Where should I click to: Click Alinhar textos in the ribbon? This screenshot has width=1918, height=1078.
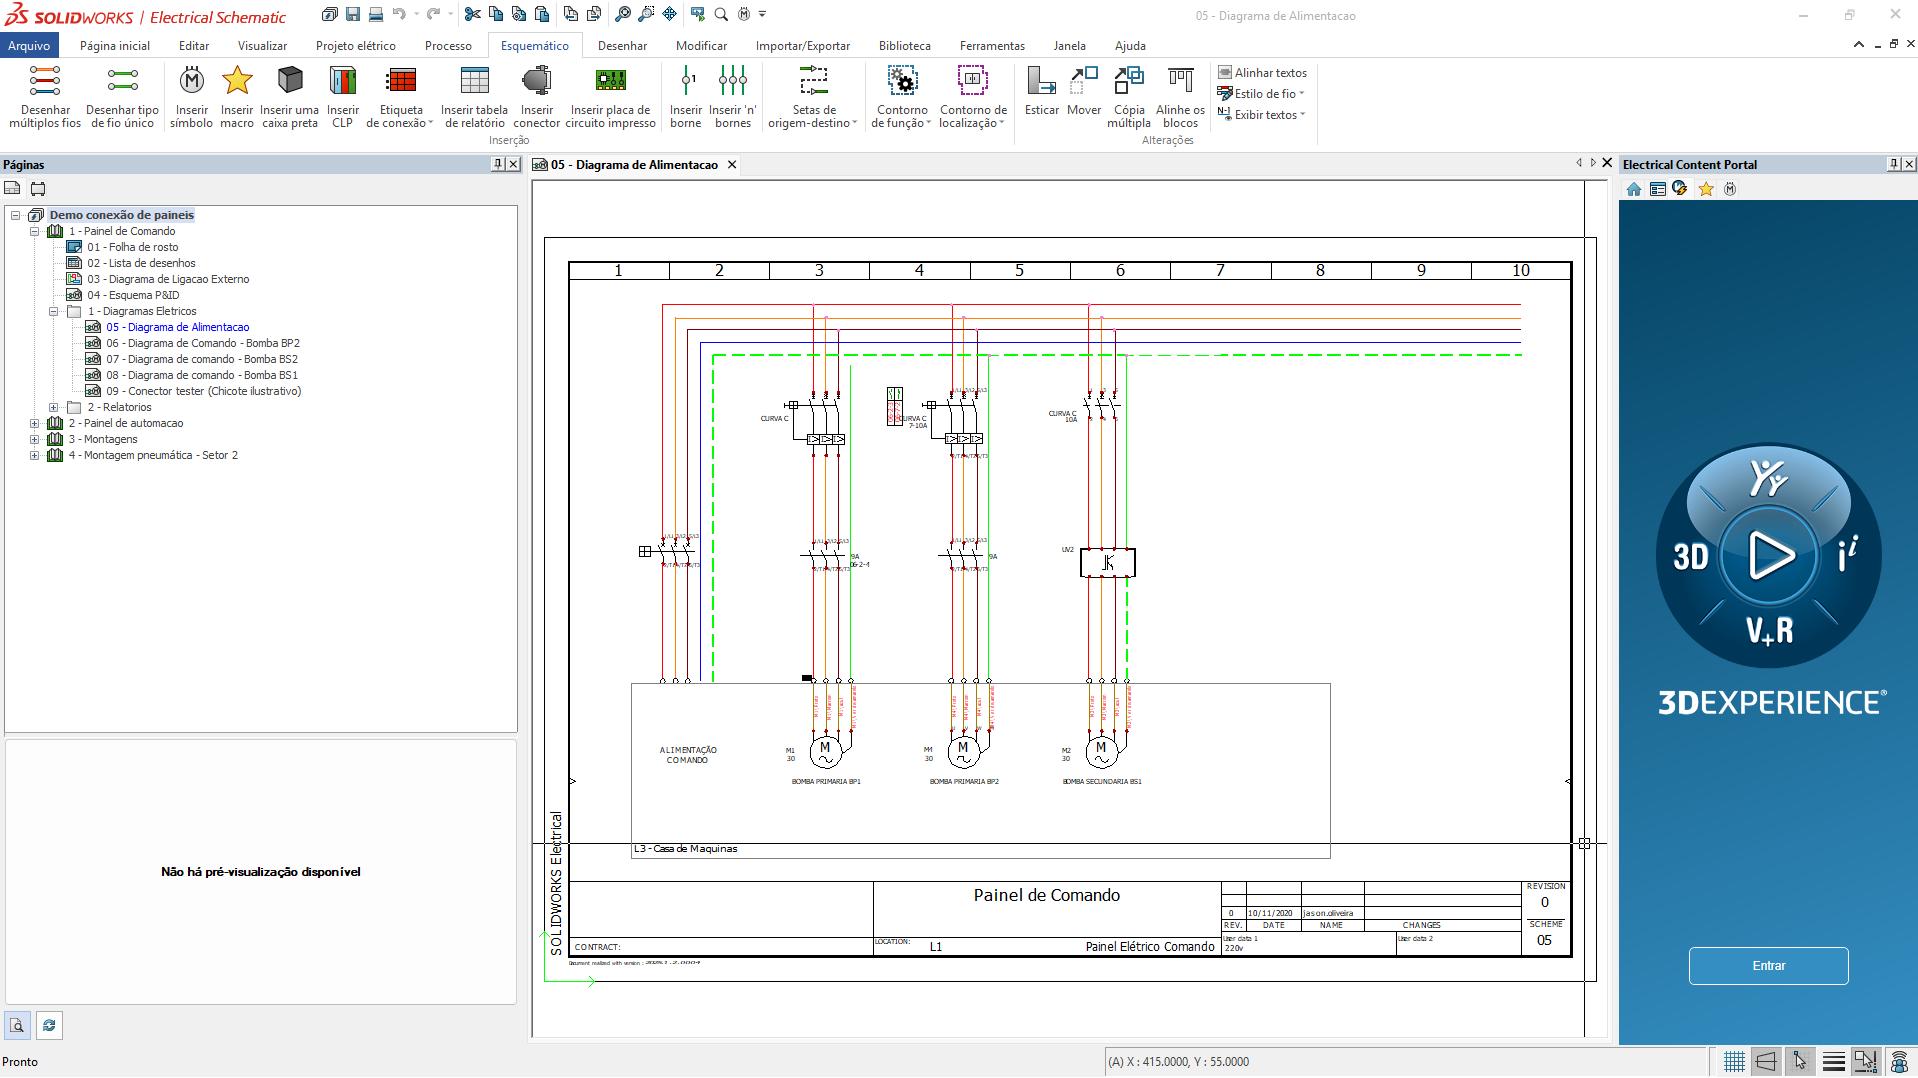1262,73
